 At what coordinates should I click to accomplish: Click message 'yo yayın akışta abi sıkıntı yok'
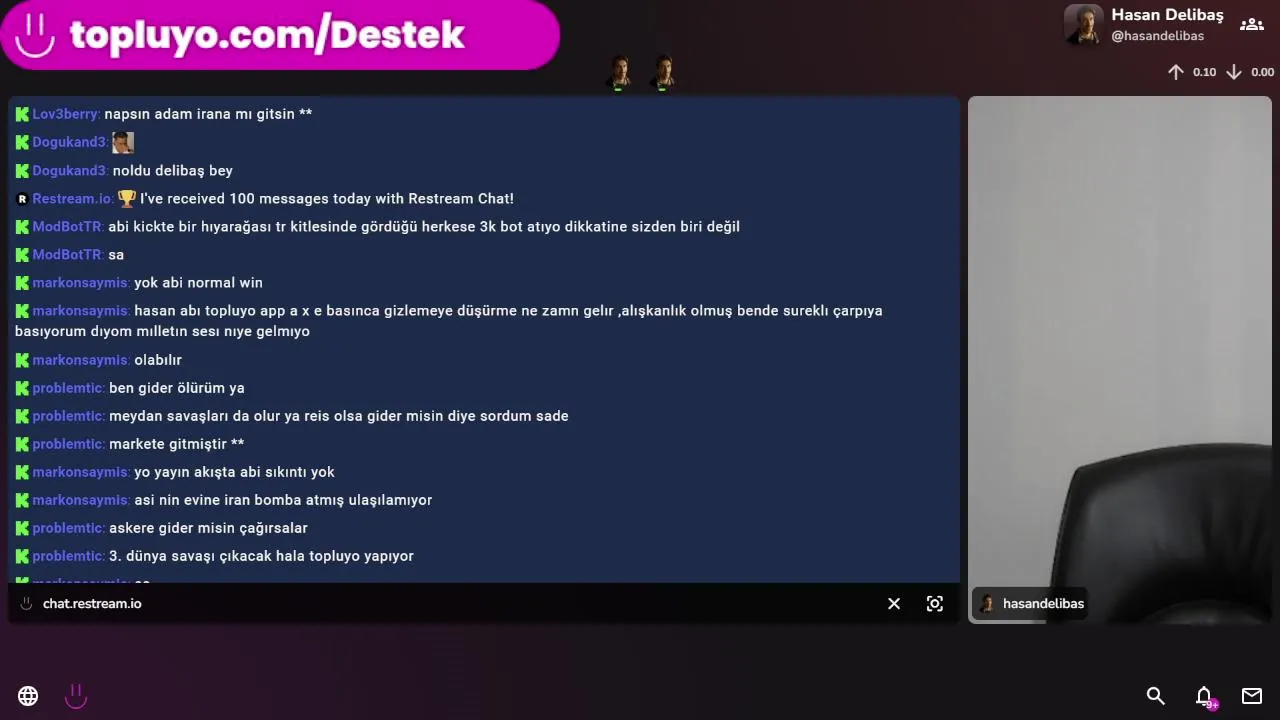tap(234, 472)
